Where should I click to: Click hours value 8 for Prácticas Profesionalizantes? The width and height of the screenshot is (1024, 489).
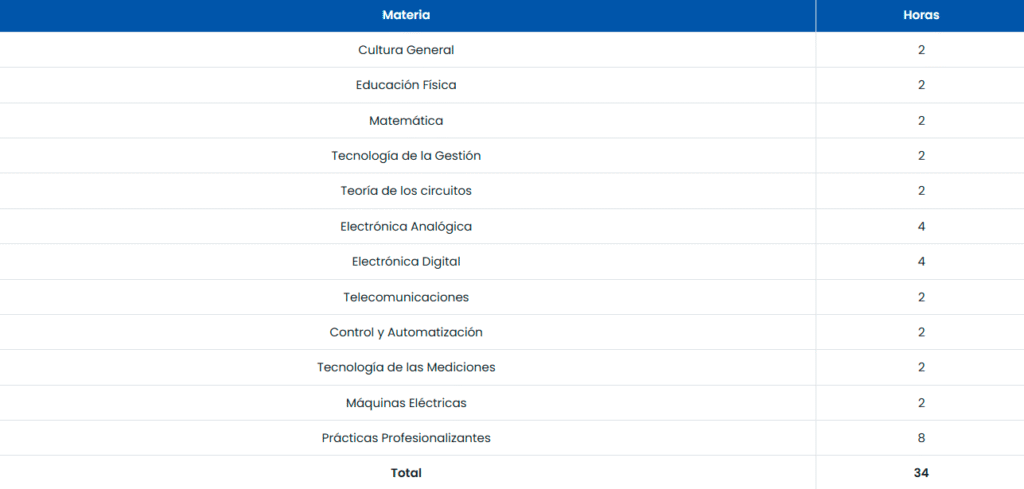click(921, 438)
